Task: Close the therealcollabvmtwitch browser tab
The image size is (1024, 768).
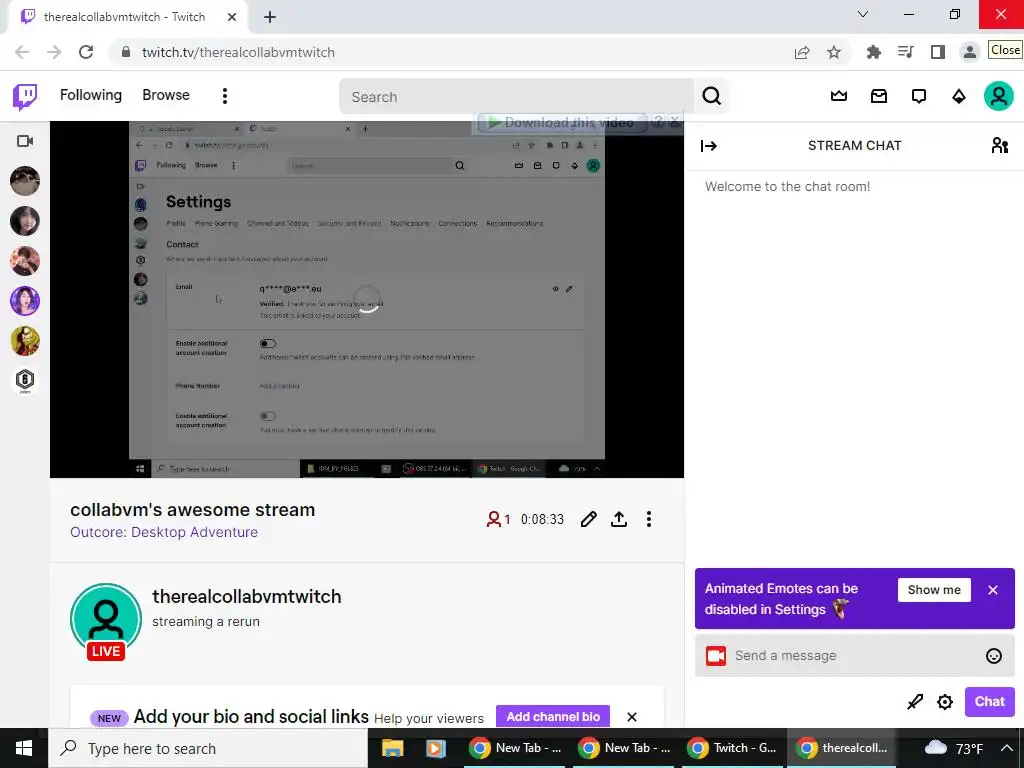Action: pos(232,17)
